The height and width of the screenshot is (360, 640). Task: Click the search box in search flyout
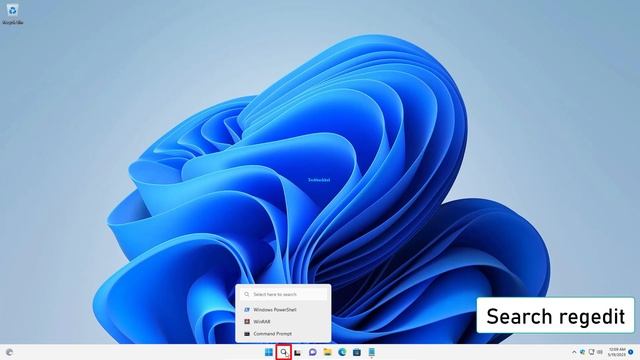(283, 294)
